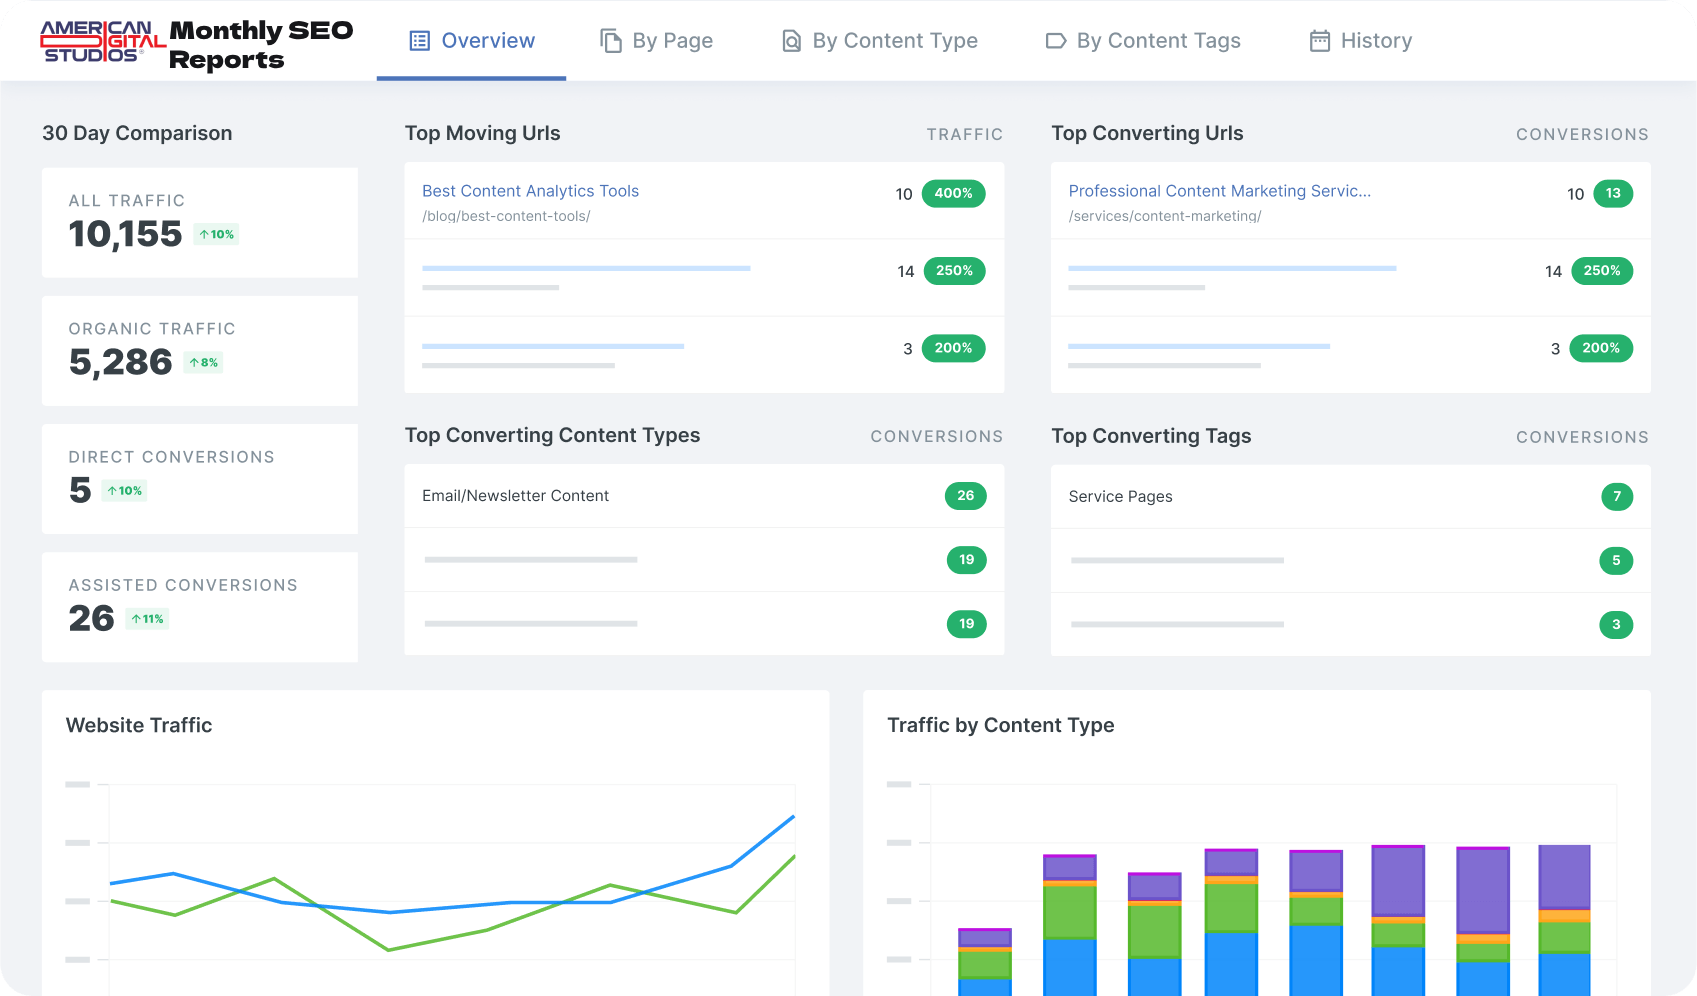
Task: Select the Organic Traffic 5,286 card
Action: pos(200,350)
